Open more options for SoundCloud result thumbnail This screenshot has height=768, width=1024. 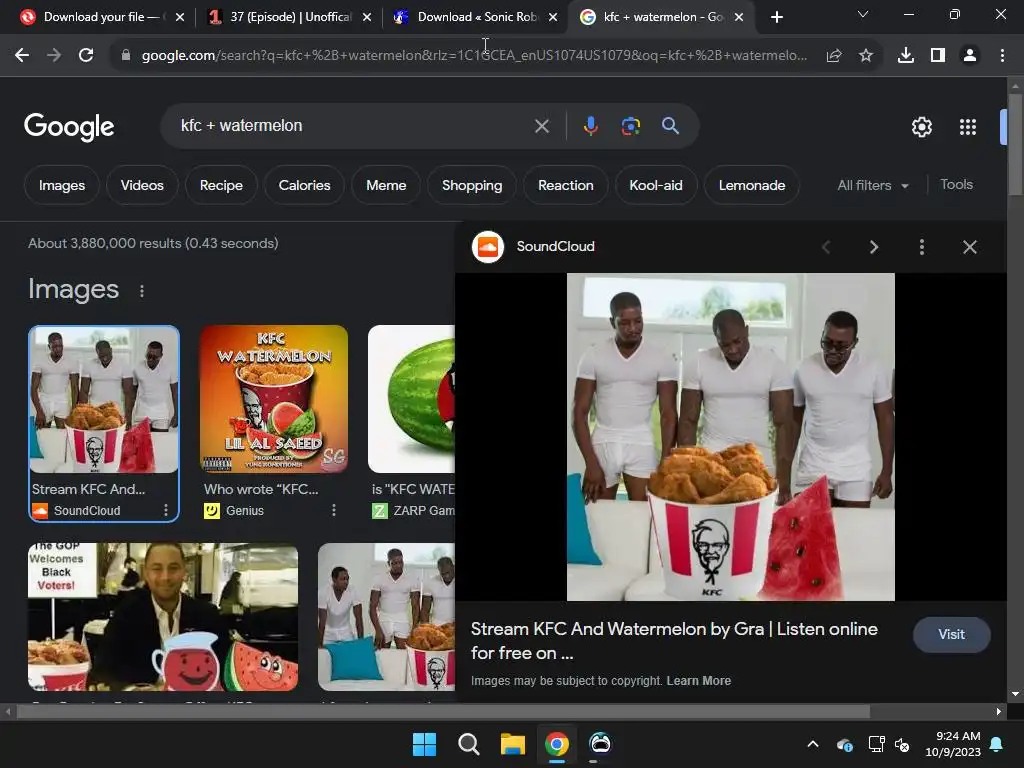[x=166, y=510]
